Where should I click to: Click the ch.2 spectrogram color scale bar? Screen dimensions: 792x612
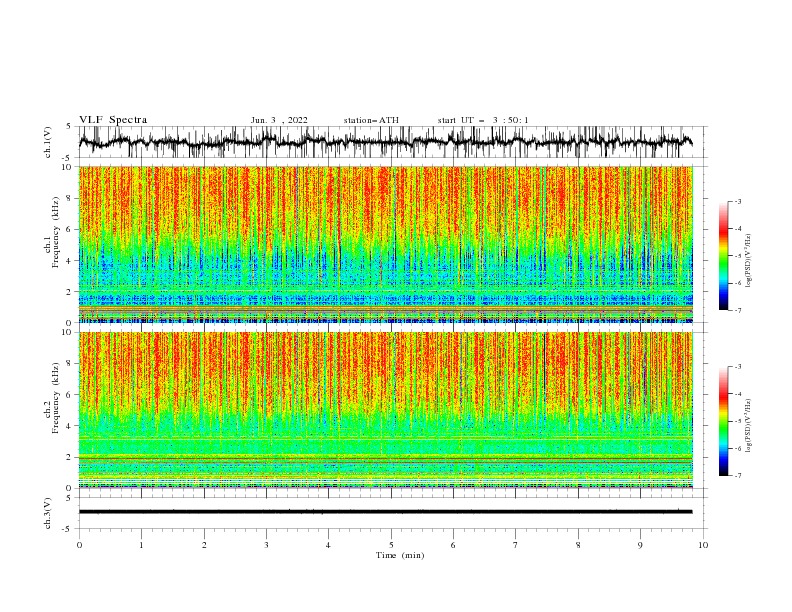click(723, 421)
